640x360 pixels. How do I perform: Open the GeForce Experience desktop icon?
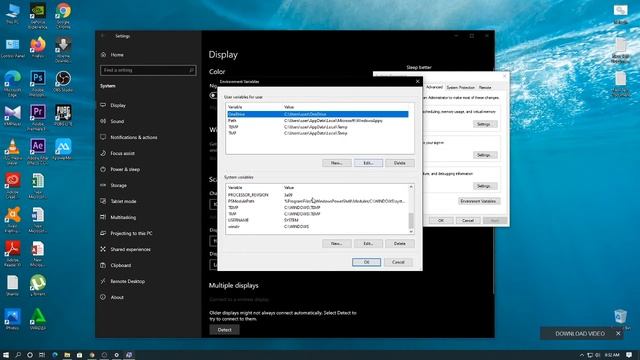point(38,16)
